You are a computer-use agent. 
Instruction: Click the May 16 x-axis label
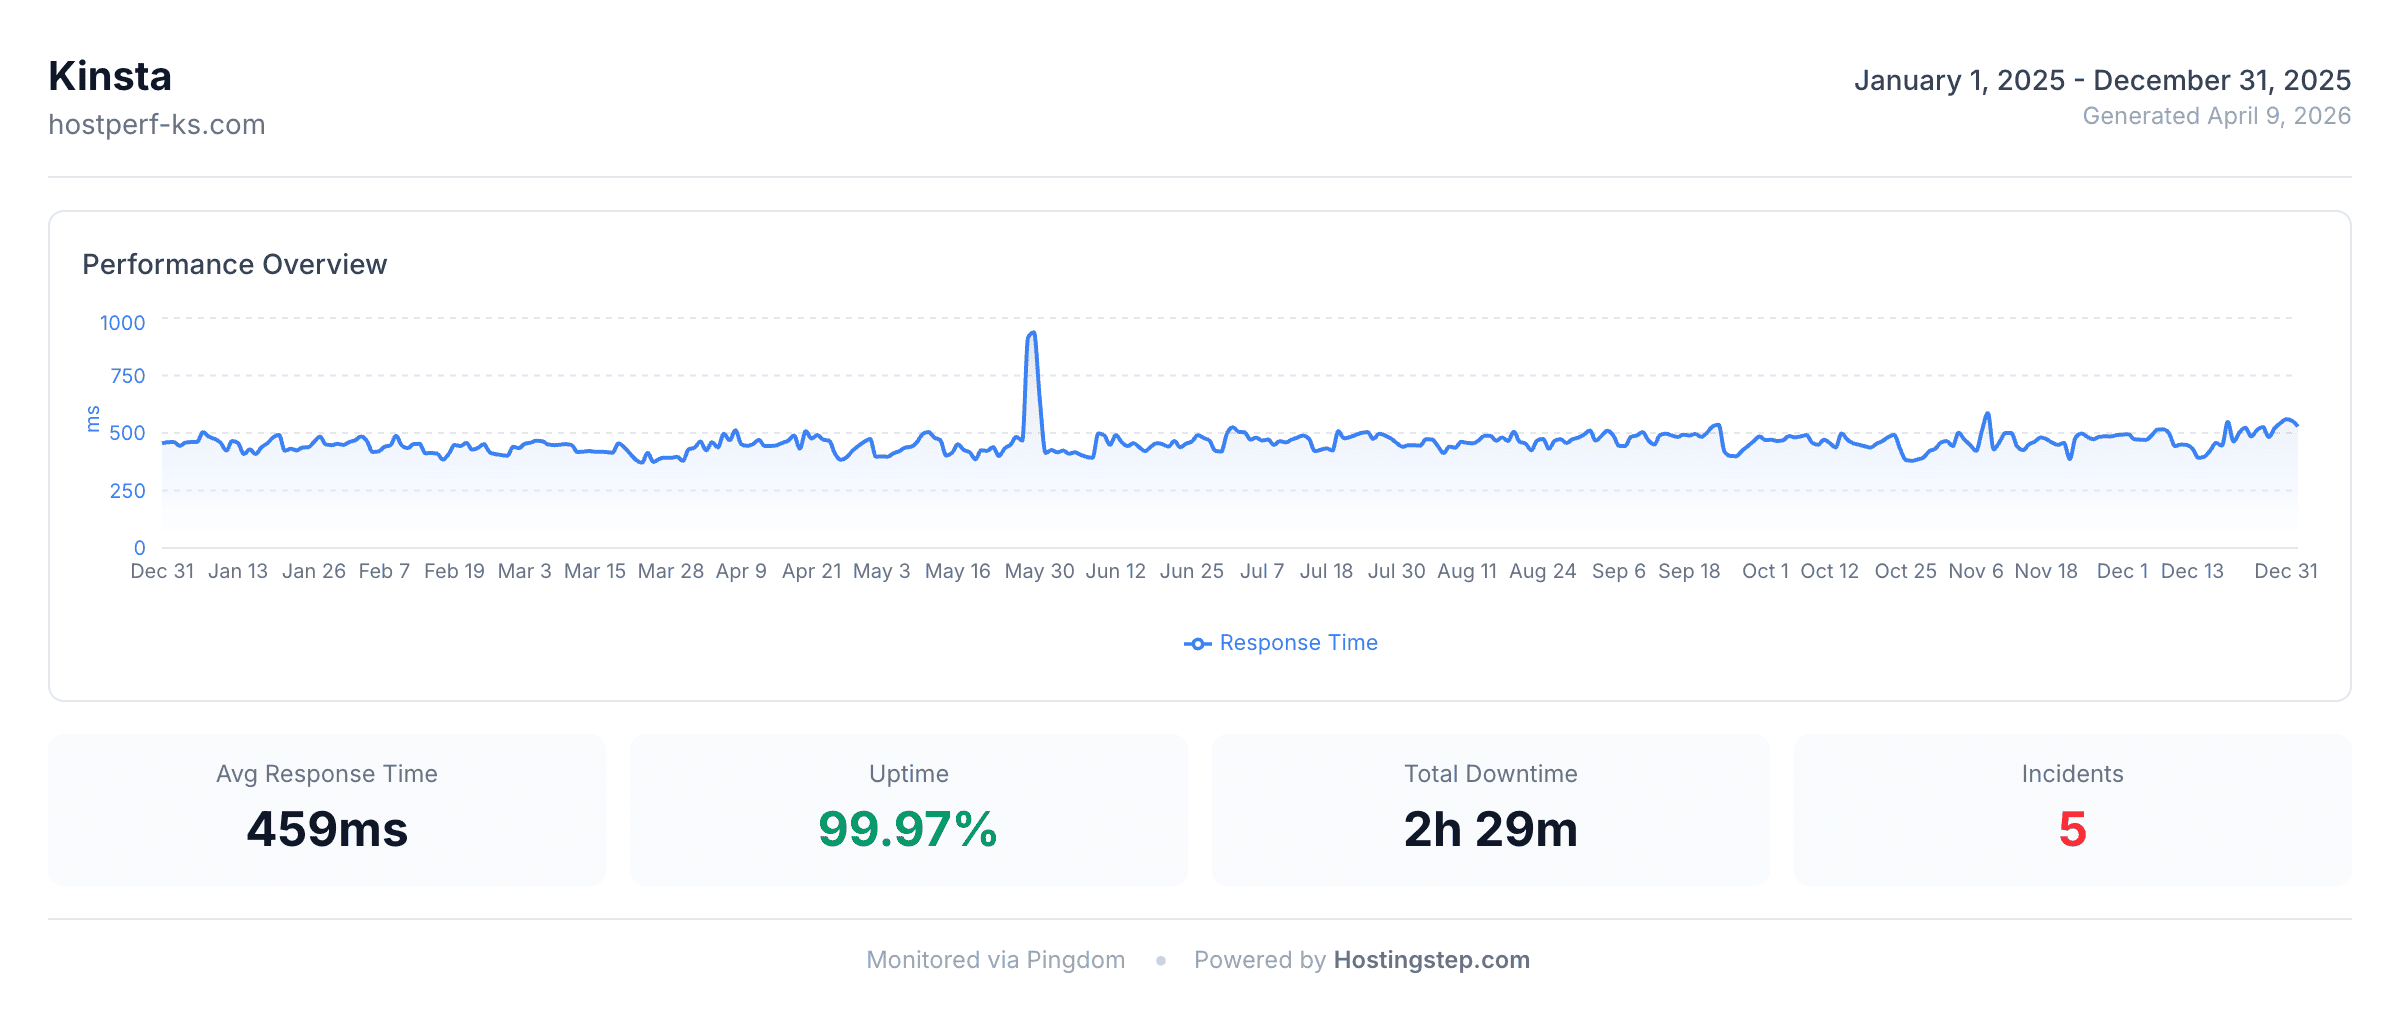point(957,571)
